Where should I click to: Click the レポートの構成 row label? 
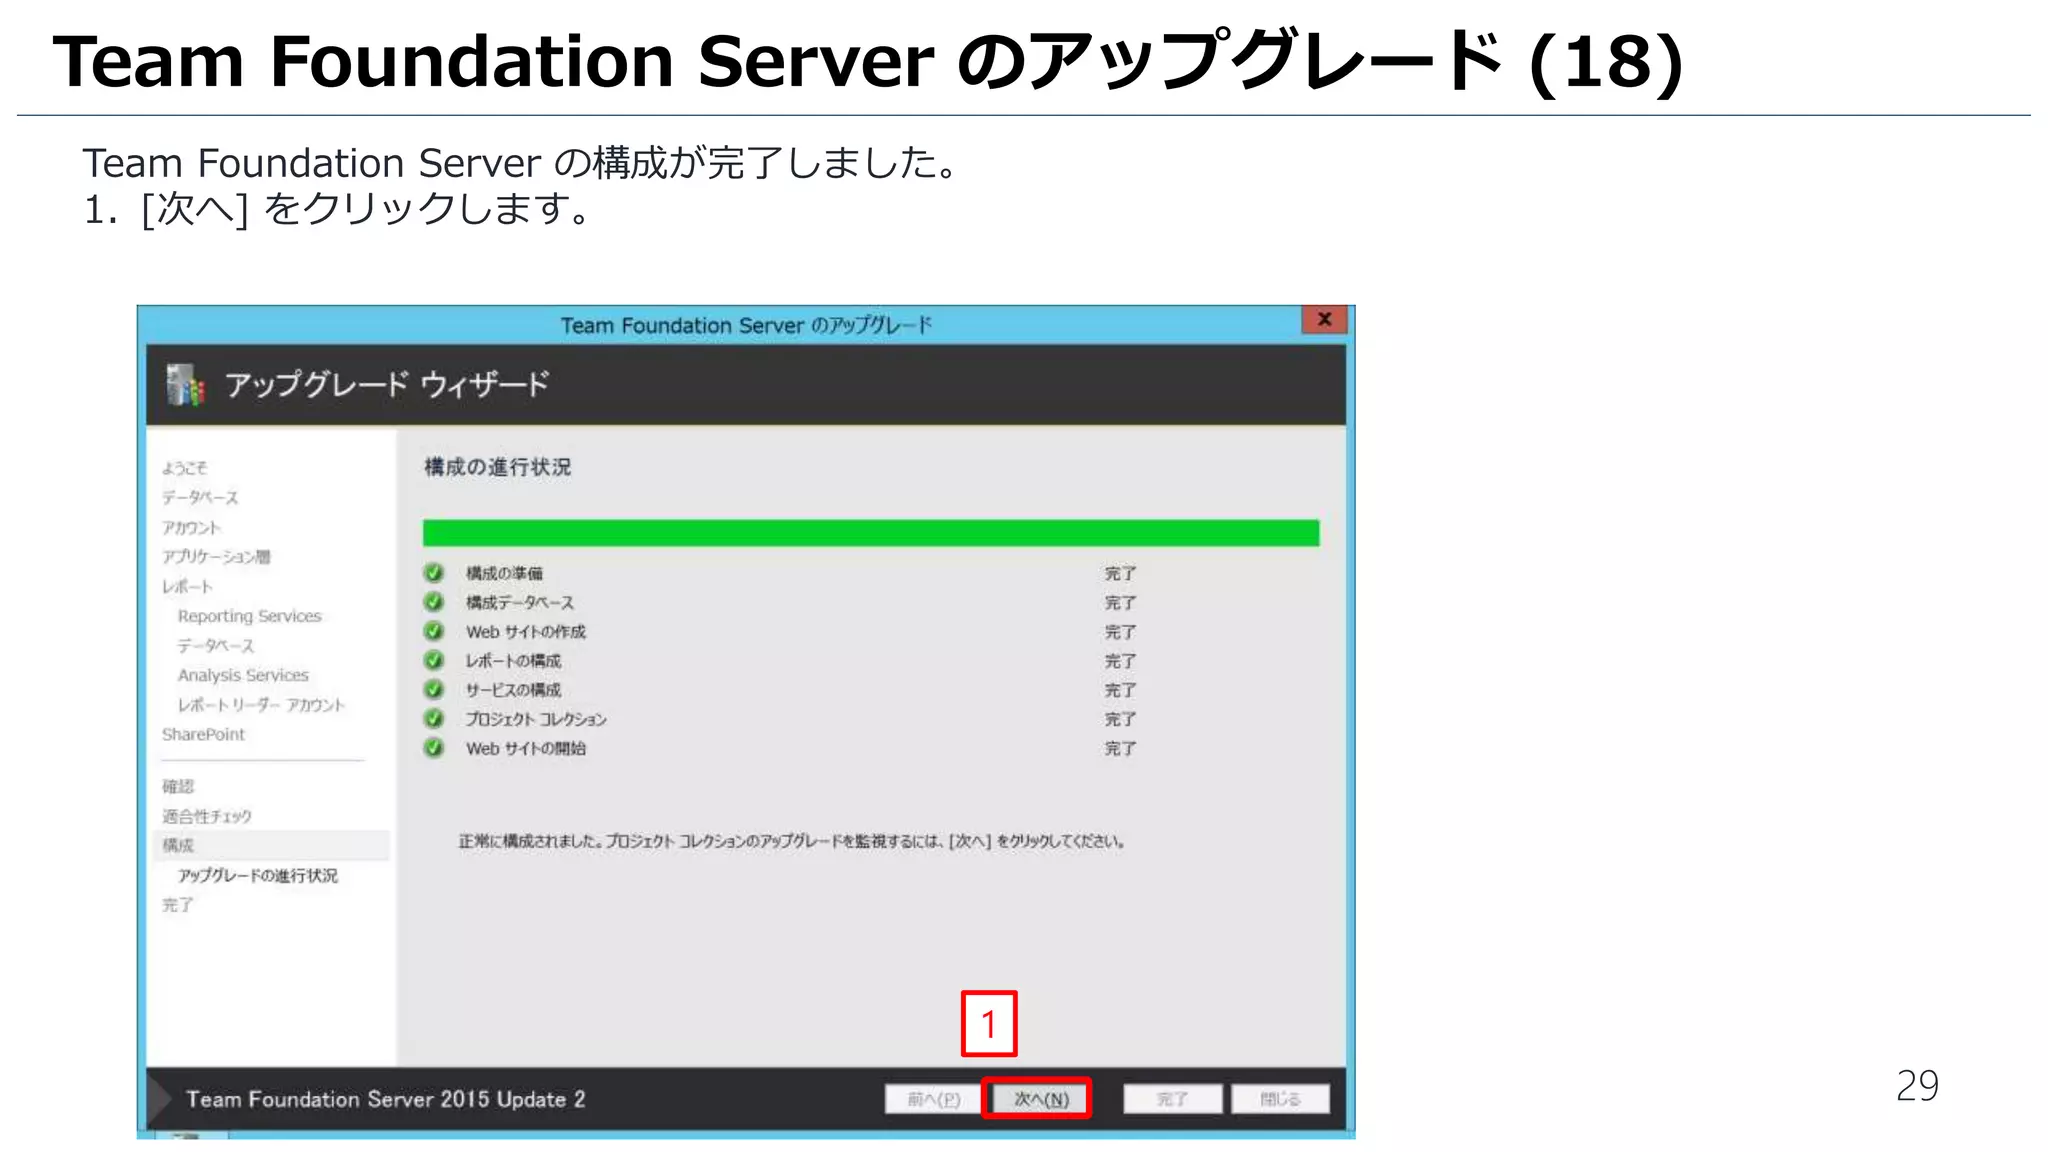pos(513,660)
